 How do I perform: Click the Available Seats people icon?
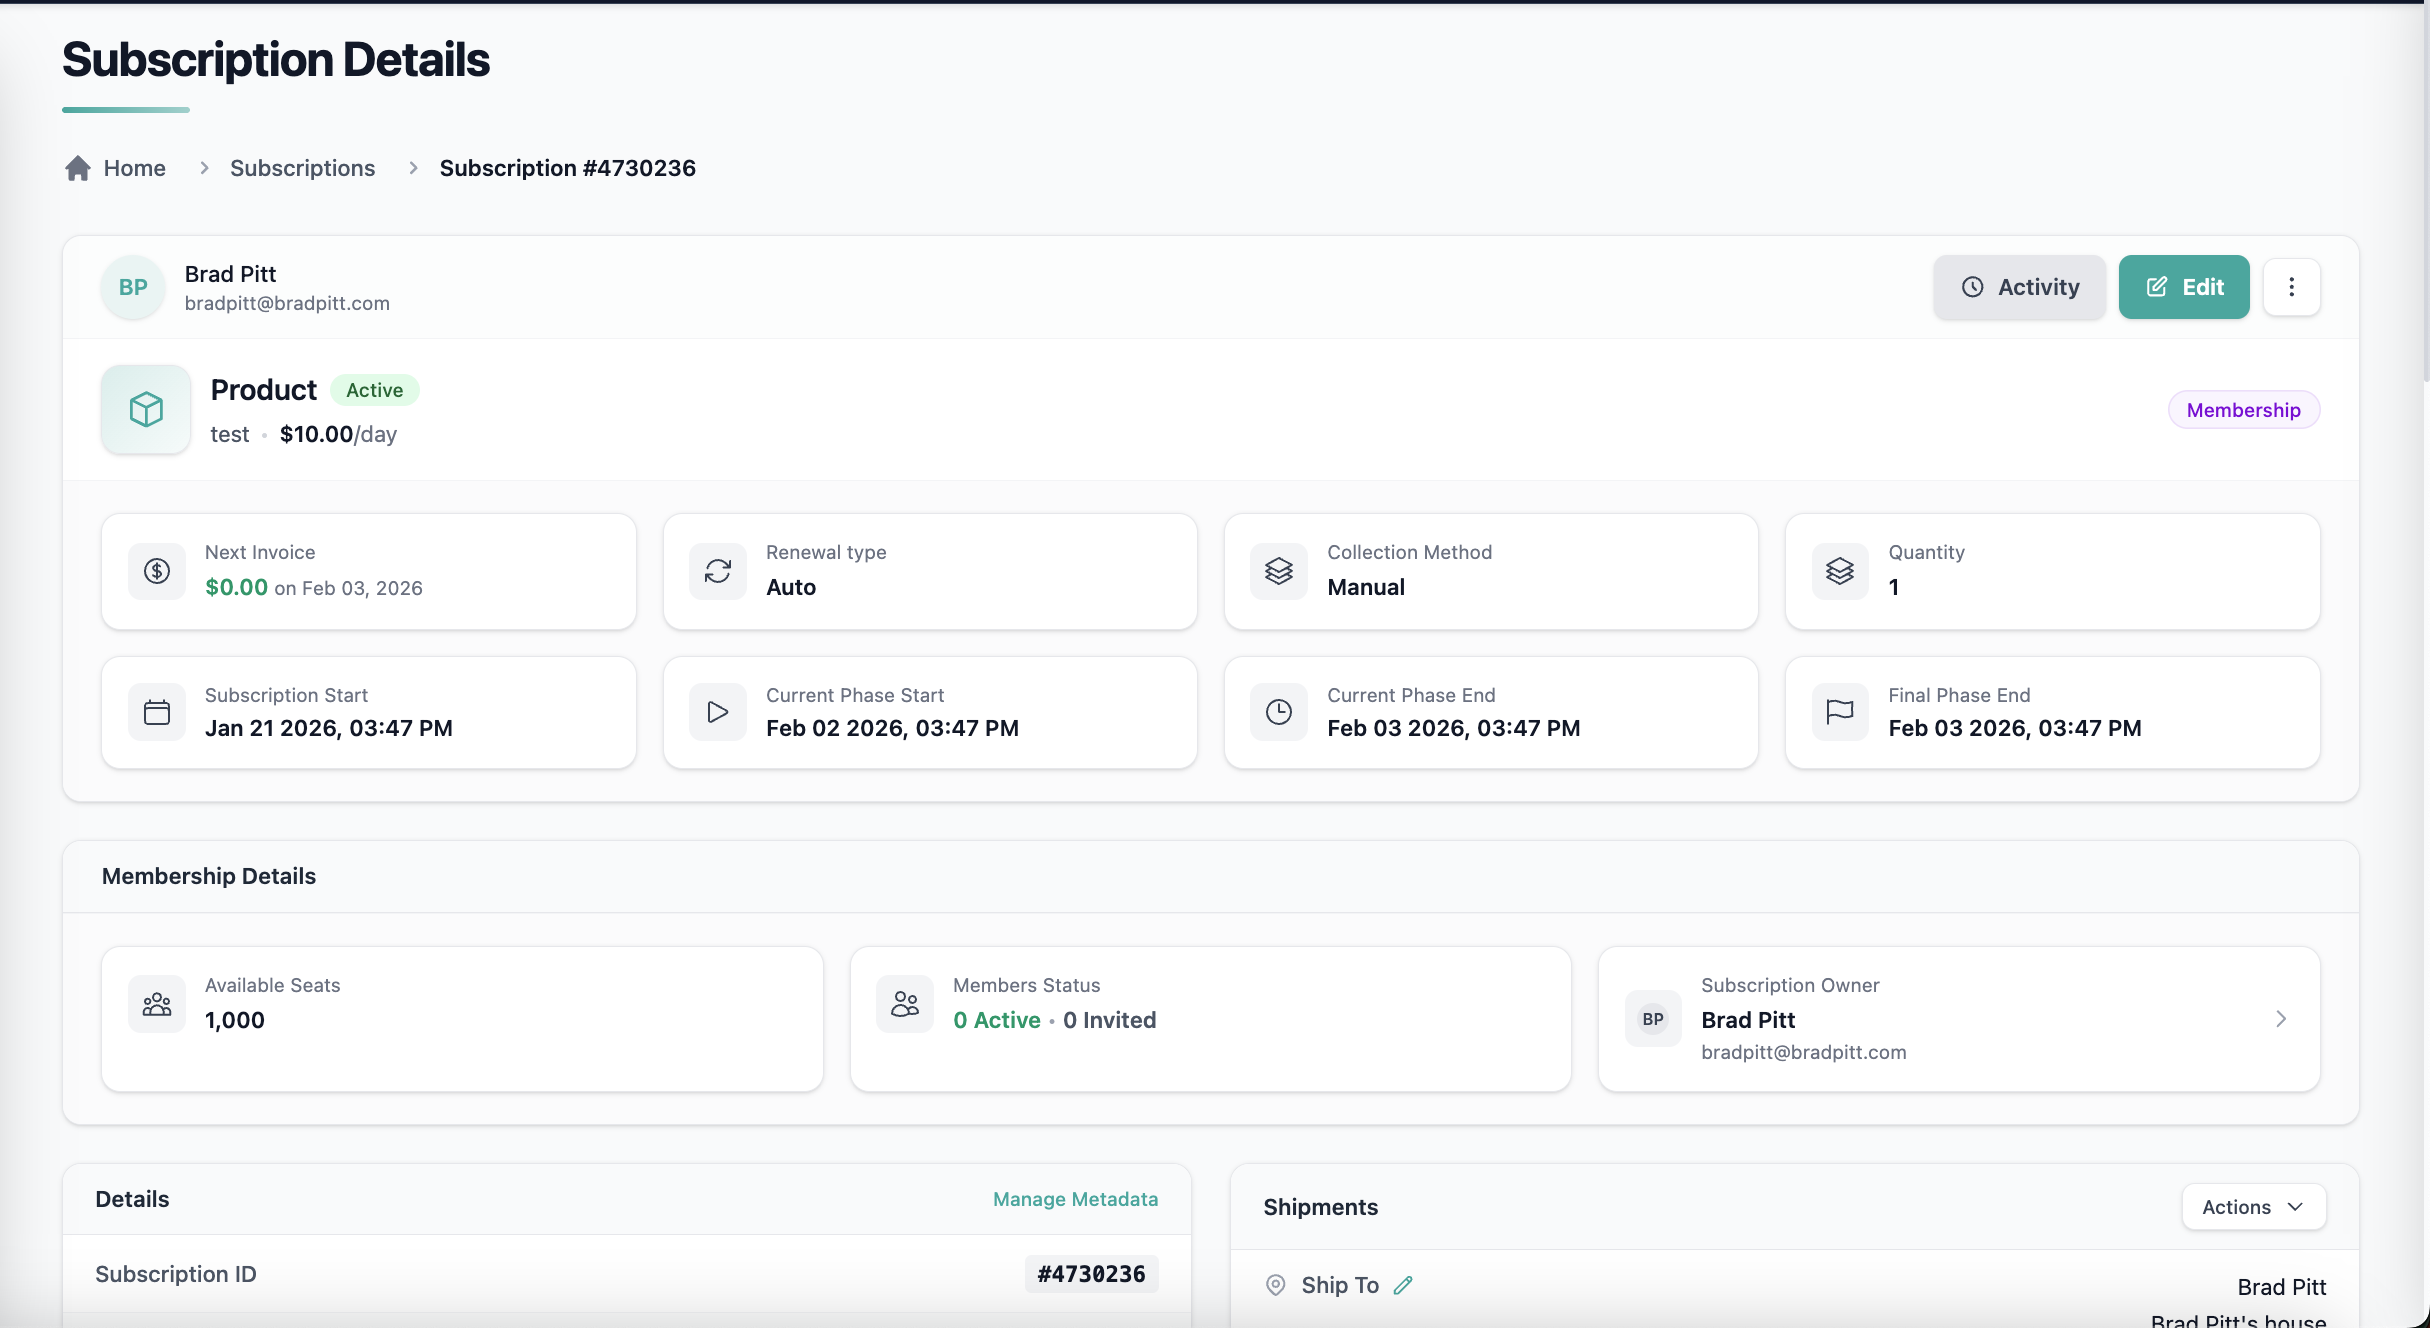[x=157, y=1004]
